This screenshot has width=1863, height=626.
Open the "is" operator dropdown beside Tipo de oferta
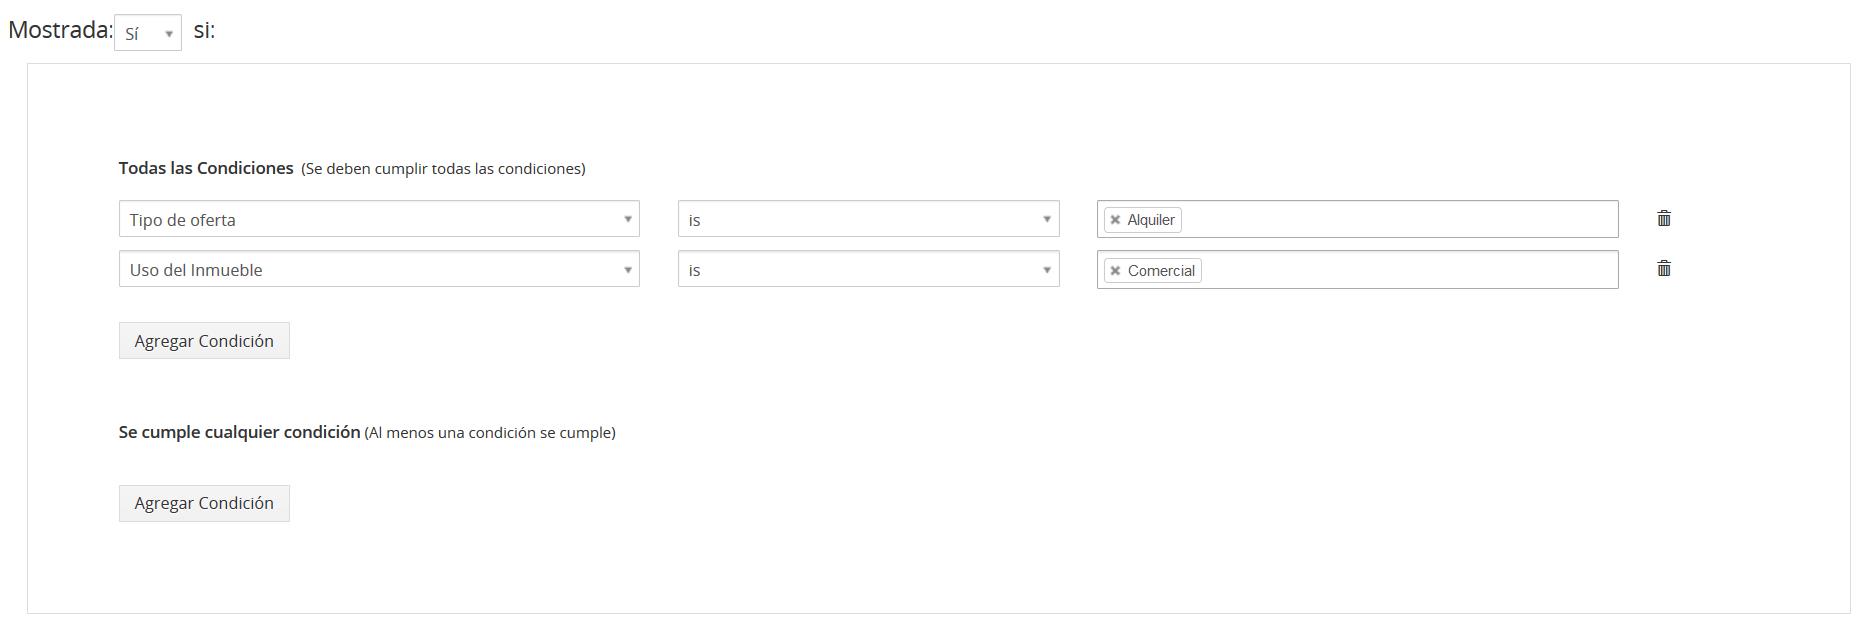click(868, 219)
